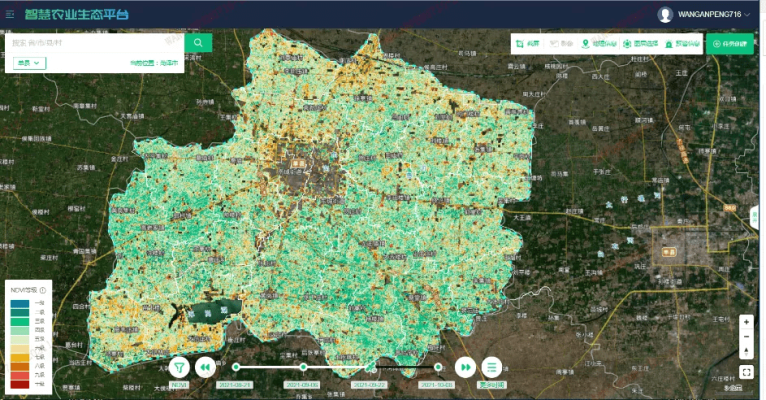Step timeline forward with fast-forward button
The width and height of the screenshot is (766, 400).
[465, 367]
